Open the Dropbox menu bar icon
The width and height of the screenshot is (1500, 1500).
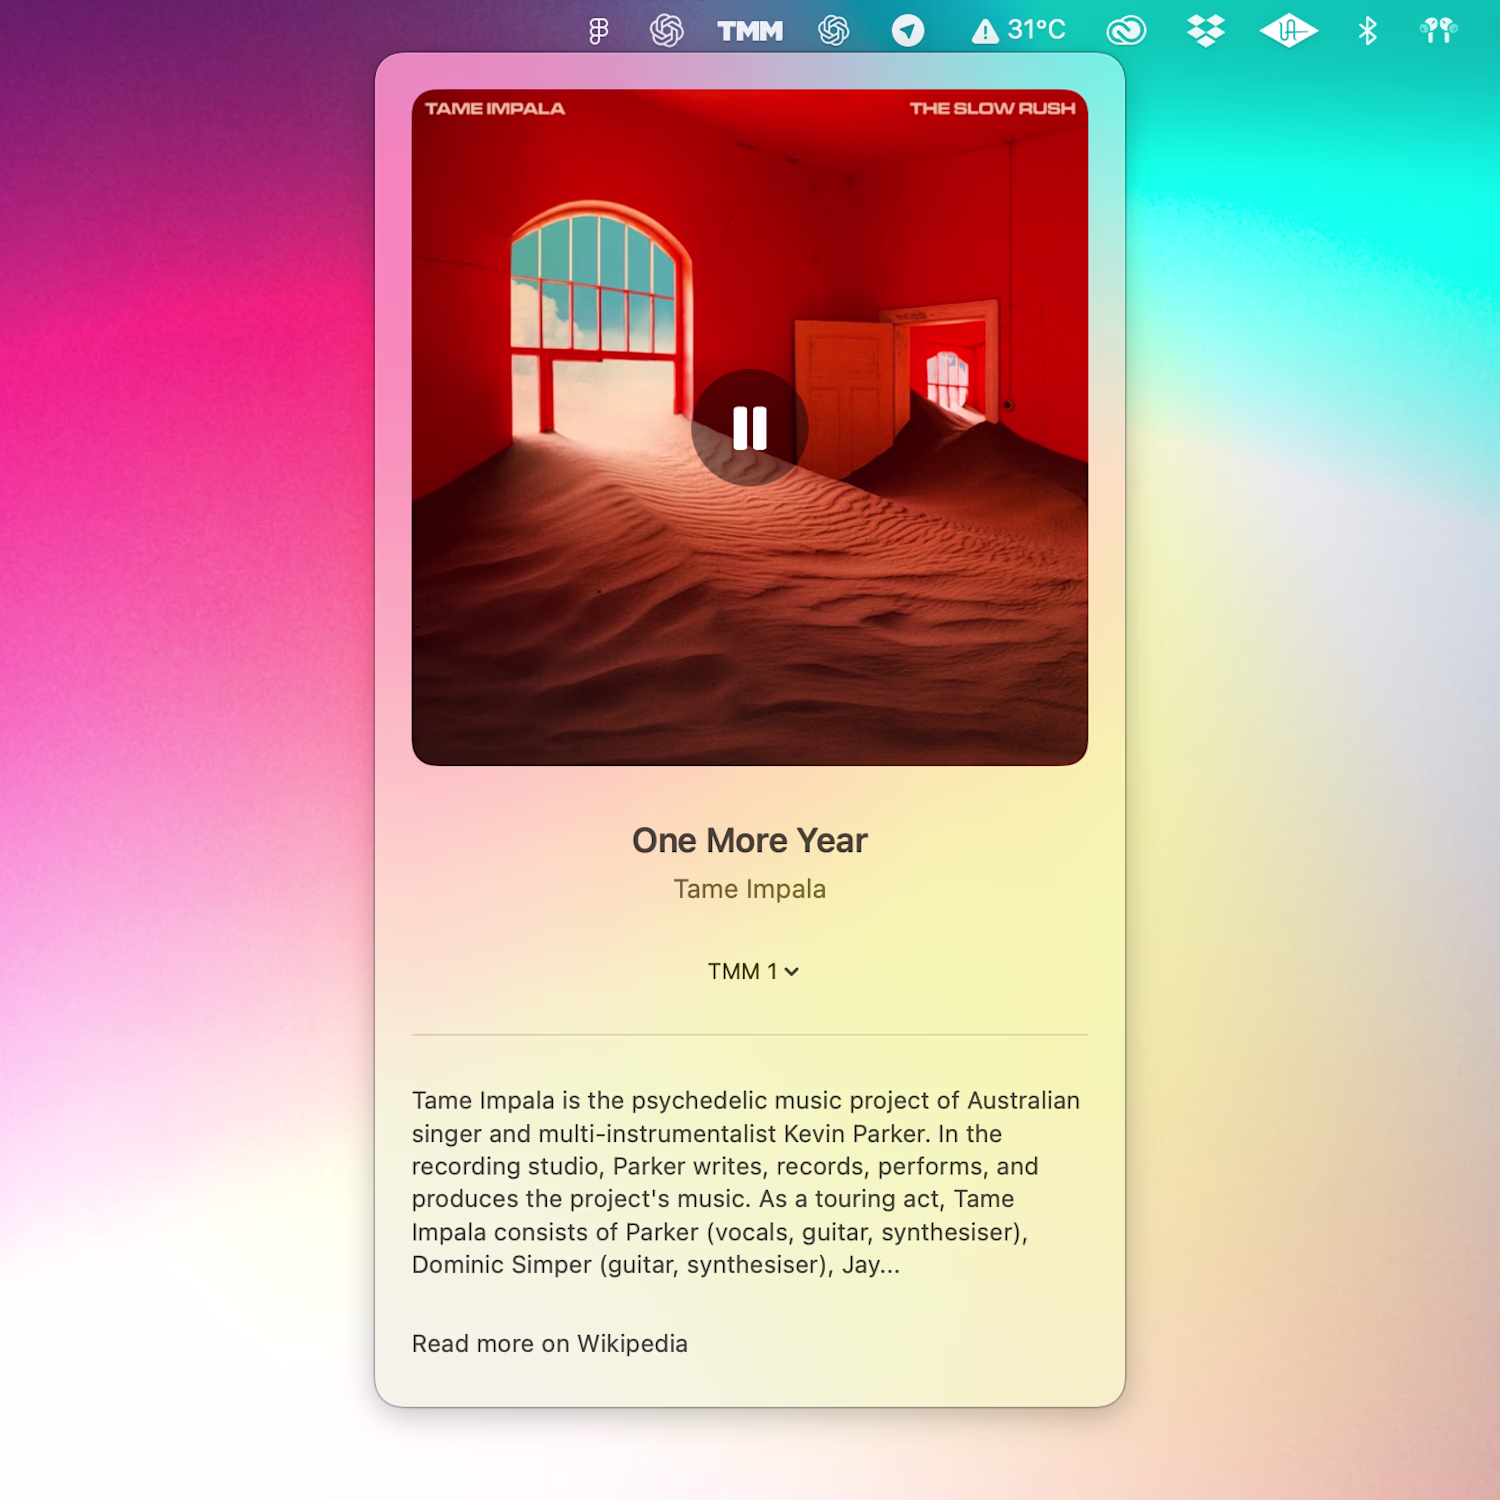1206,31
